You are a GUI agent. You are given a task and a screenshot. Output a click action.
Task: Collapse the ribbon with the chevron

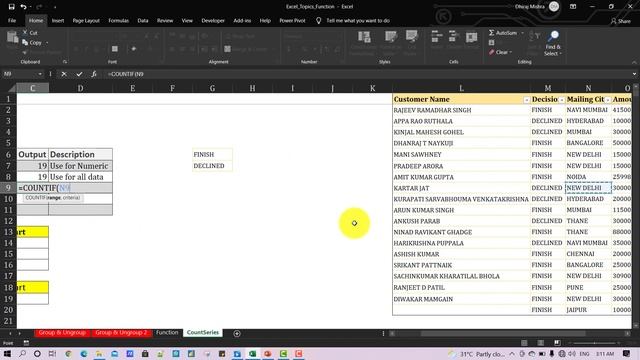pyautogui.click(x=634, y=62)
